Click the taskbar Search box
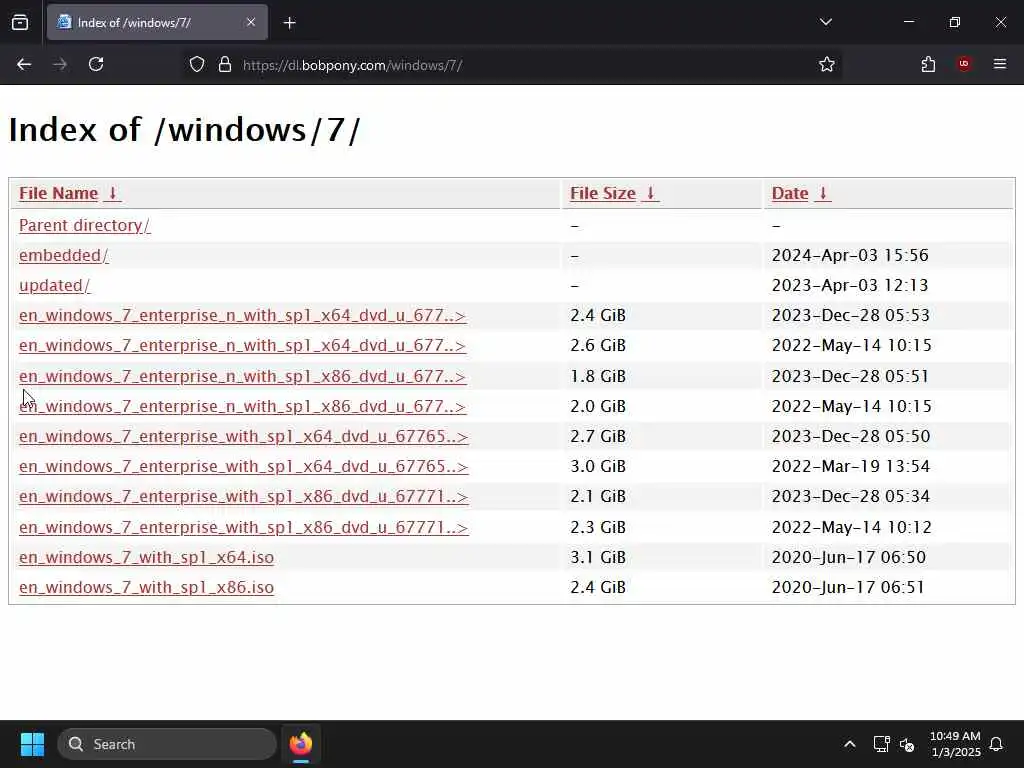 point(167,744)
